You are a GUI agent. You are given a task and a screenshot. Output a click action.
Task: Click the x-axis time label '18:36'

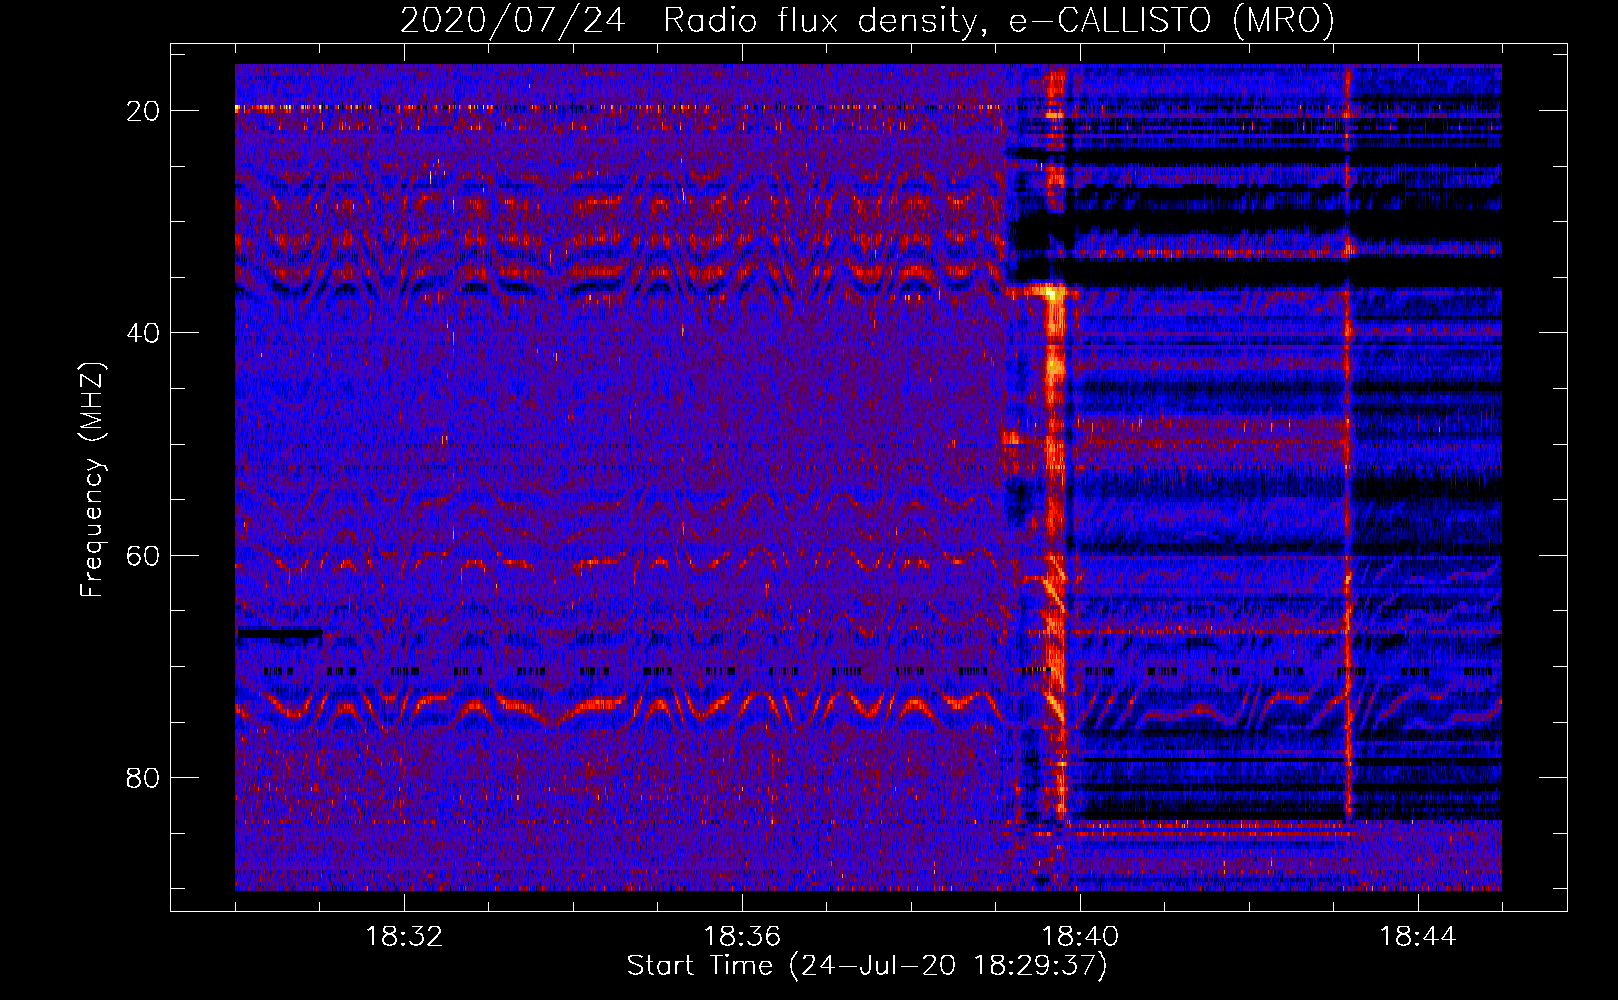(742, 937)
